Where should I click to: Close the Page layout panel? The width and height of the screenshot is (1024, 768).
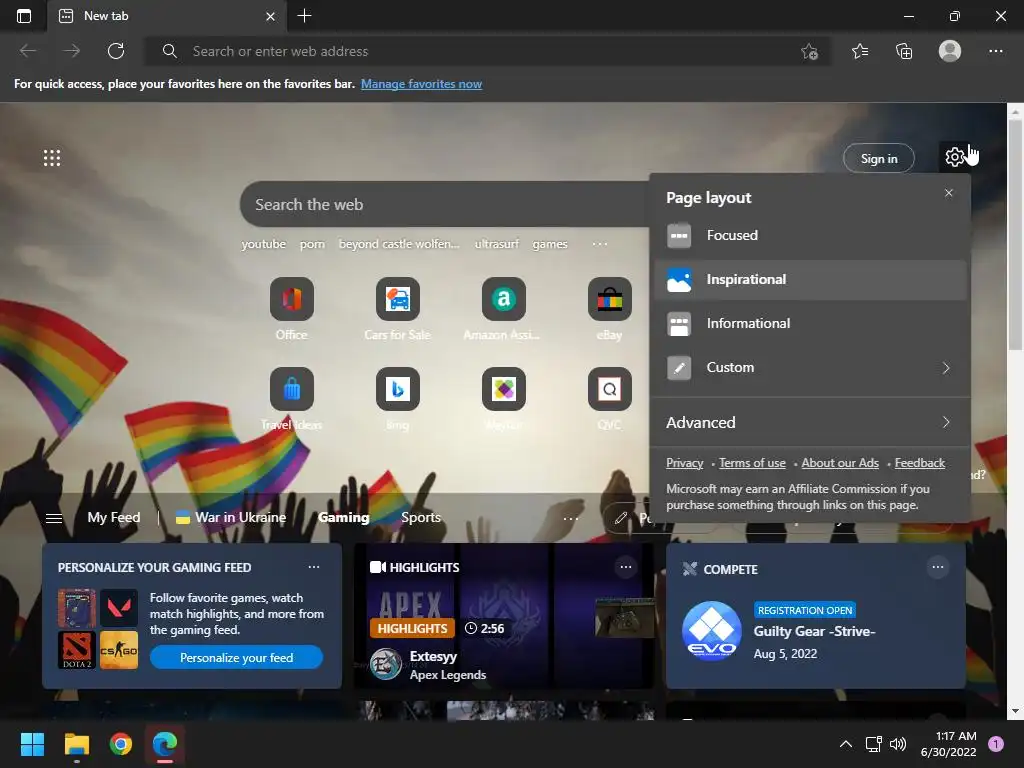point(949,193)
